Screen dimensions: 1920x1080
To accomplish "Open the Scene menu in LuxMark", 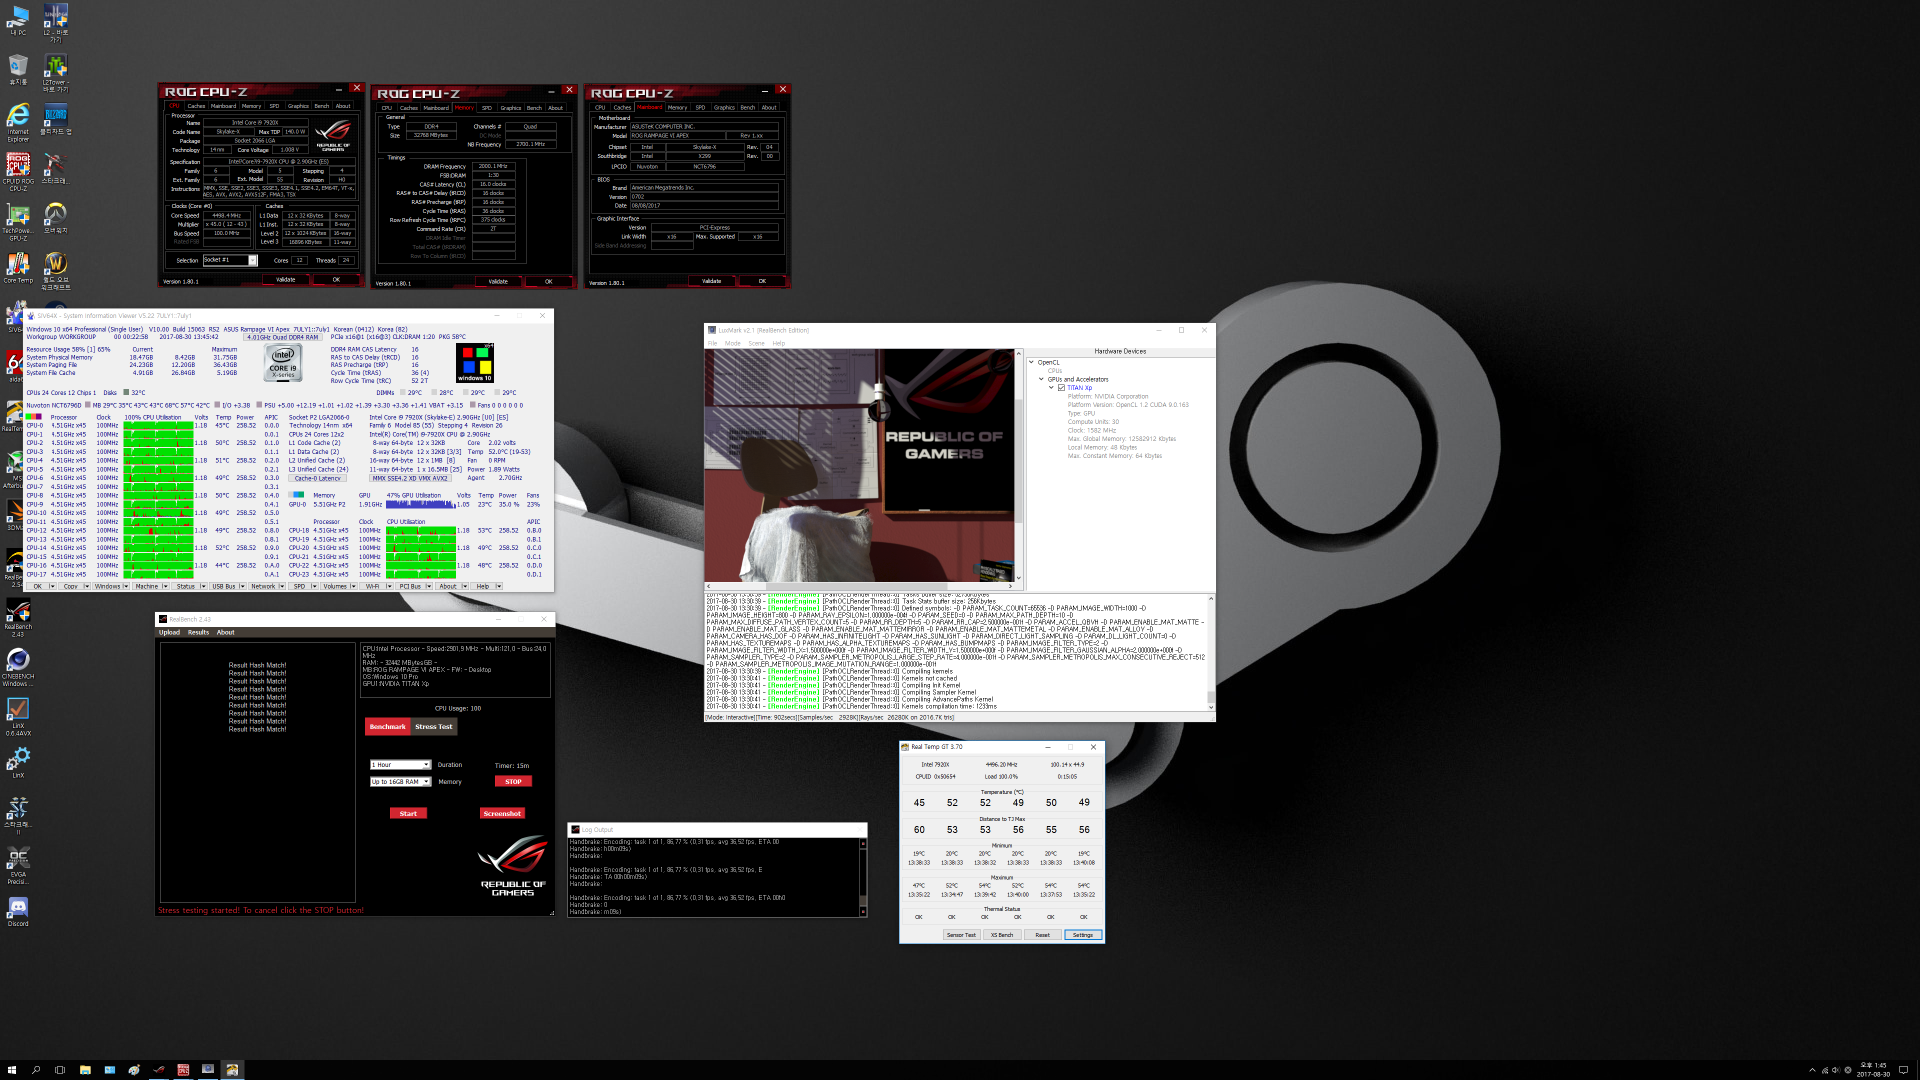I will pos(756,343).
